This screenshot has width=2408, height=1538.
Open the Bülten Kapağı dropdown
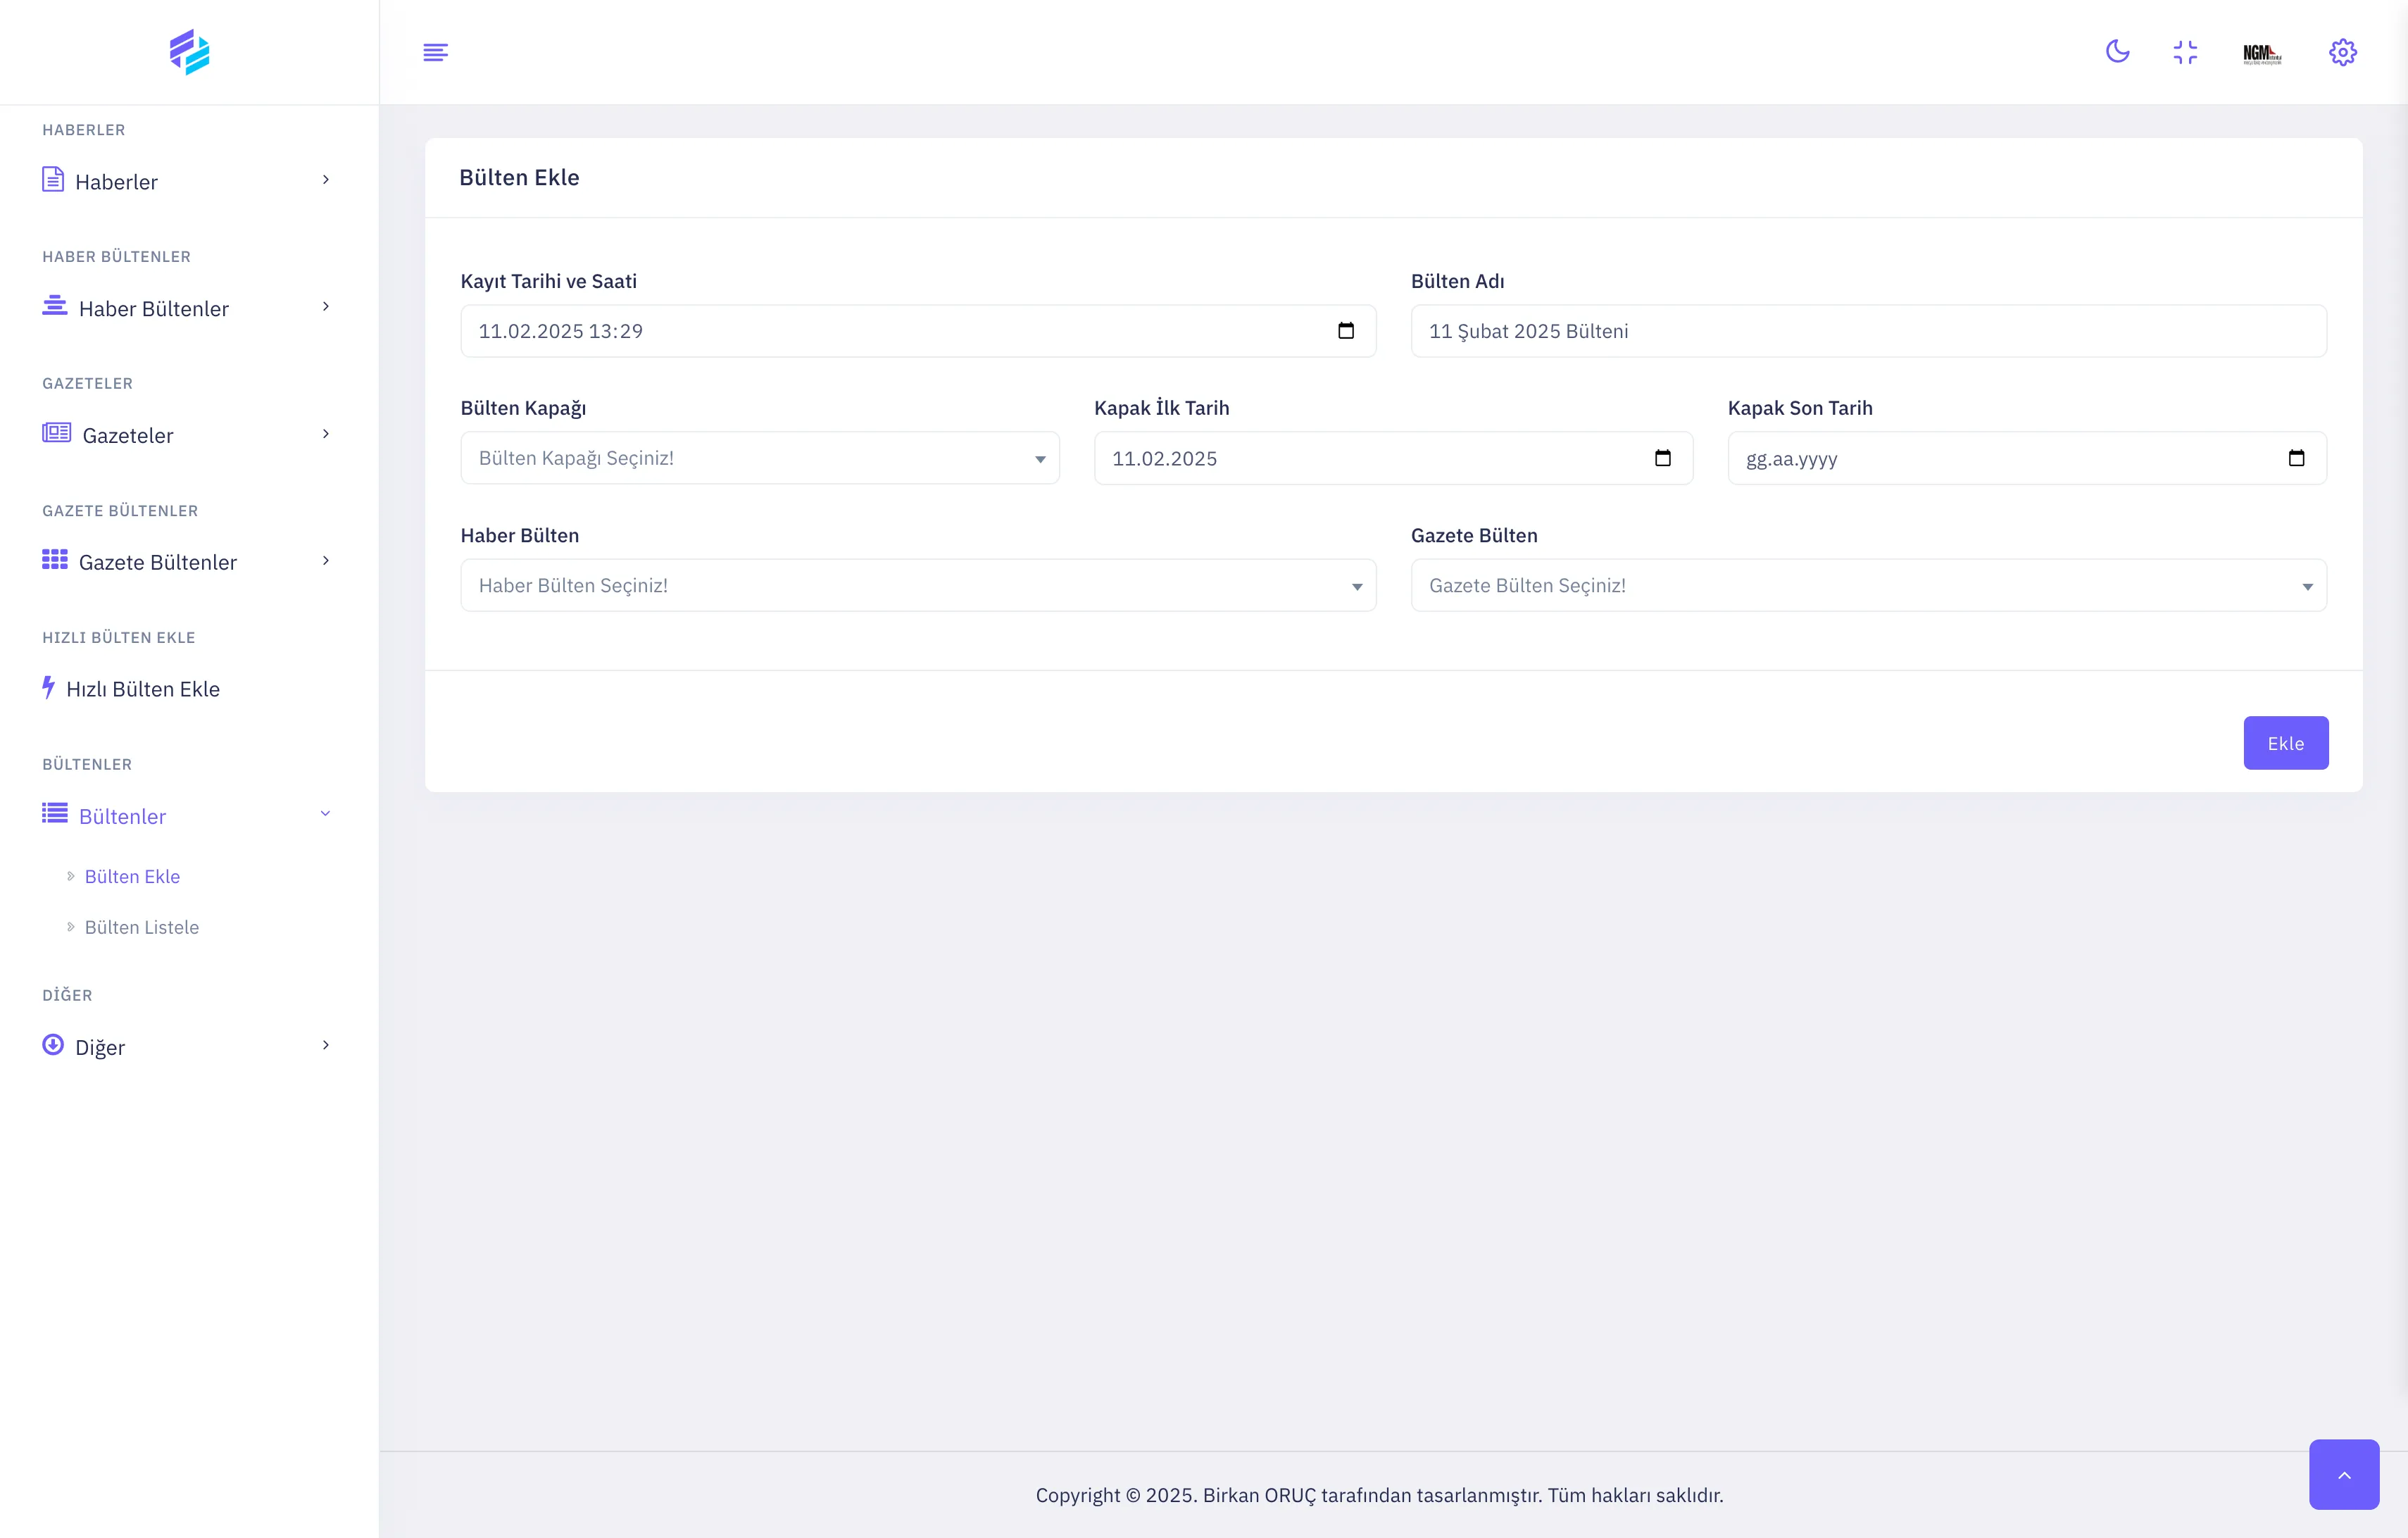pos(759,458)
